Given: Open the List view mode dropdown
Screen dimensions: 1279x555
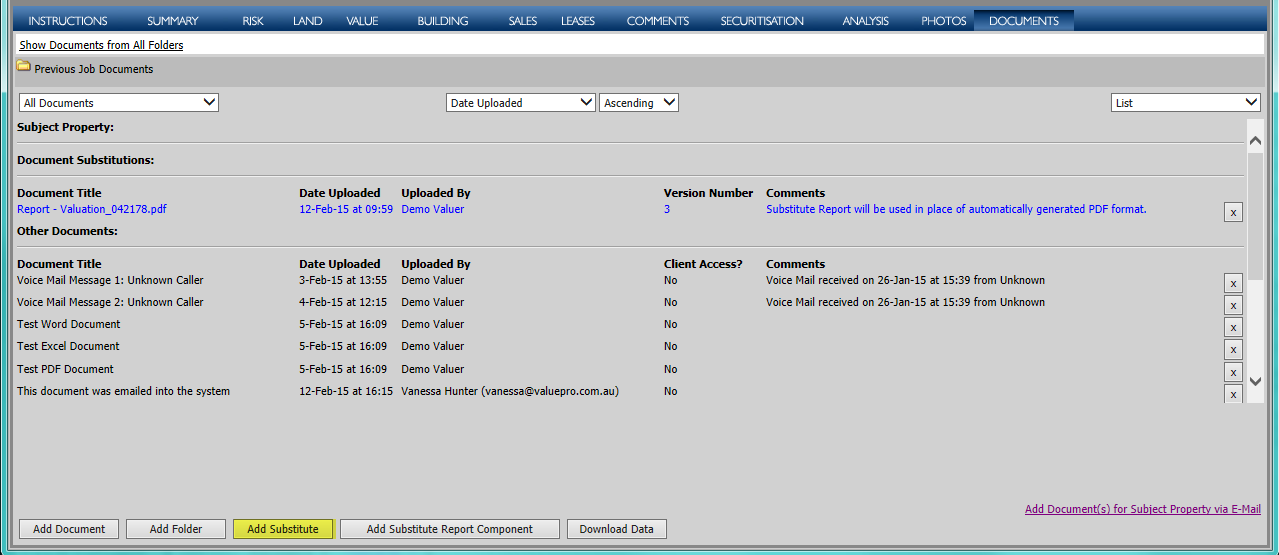Looking at the screenshot, I should click(1186, 102).
